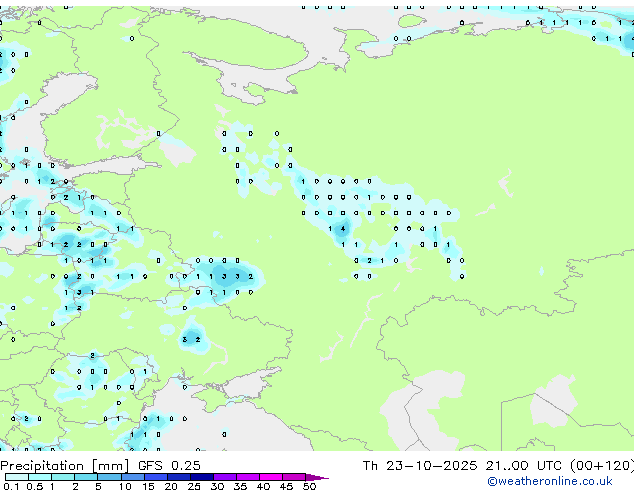The height and width of the screenshot is (490, 634).
Task: Select the "GFS 0.25" model label
Action: coord(169,466)
